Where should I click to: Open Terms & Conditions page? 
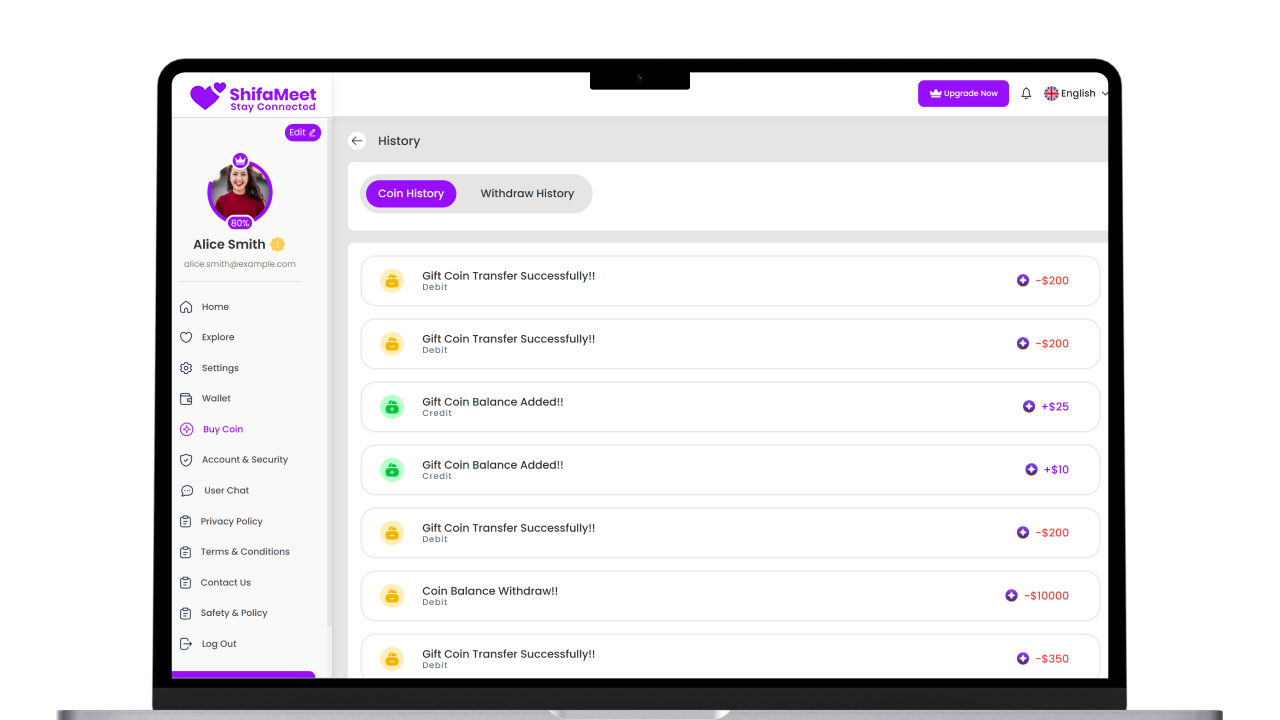pos(245,552)
